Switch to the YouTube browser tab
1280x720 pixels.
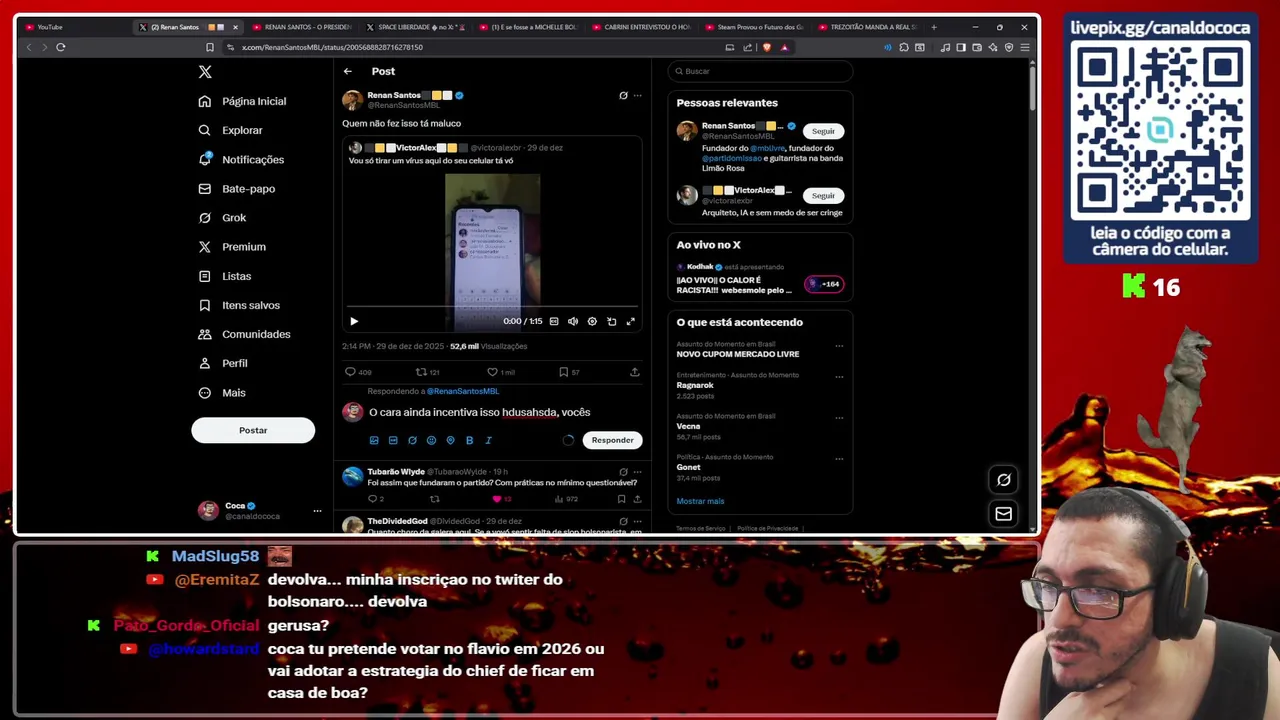72,27
